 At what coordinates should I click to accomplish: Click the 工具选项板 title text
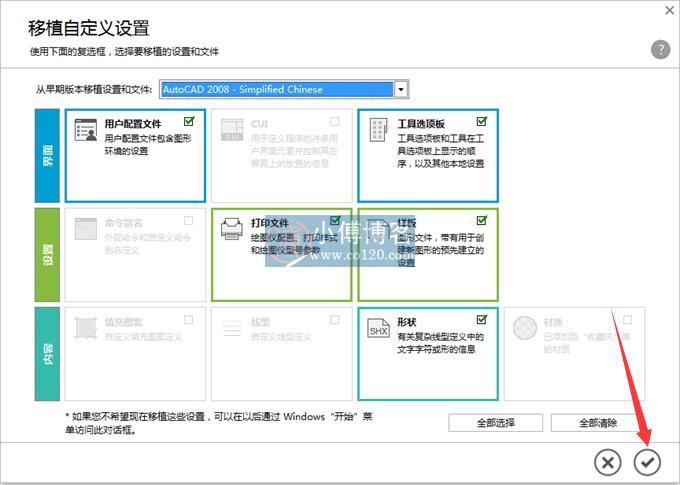[x=421, y=124]
